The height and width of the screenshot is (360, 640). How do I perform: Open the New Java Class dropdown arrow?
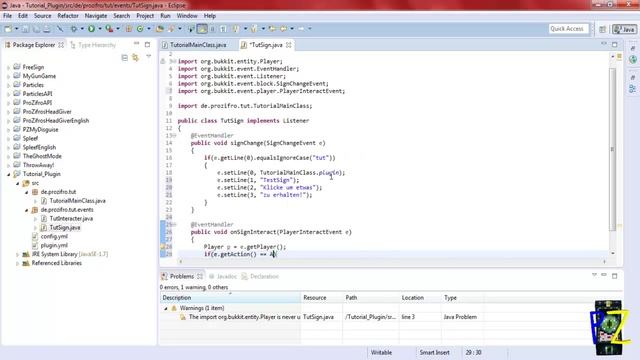(x=149, y=29)
